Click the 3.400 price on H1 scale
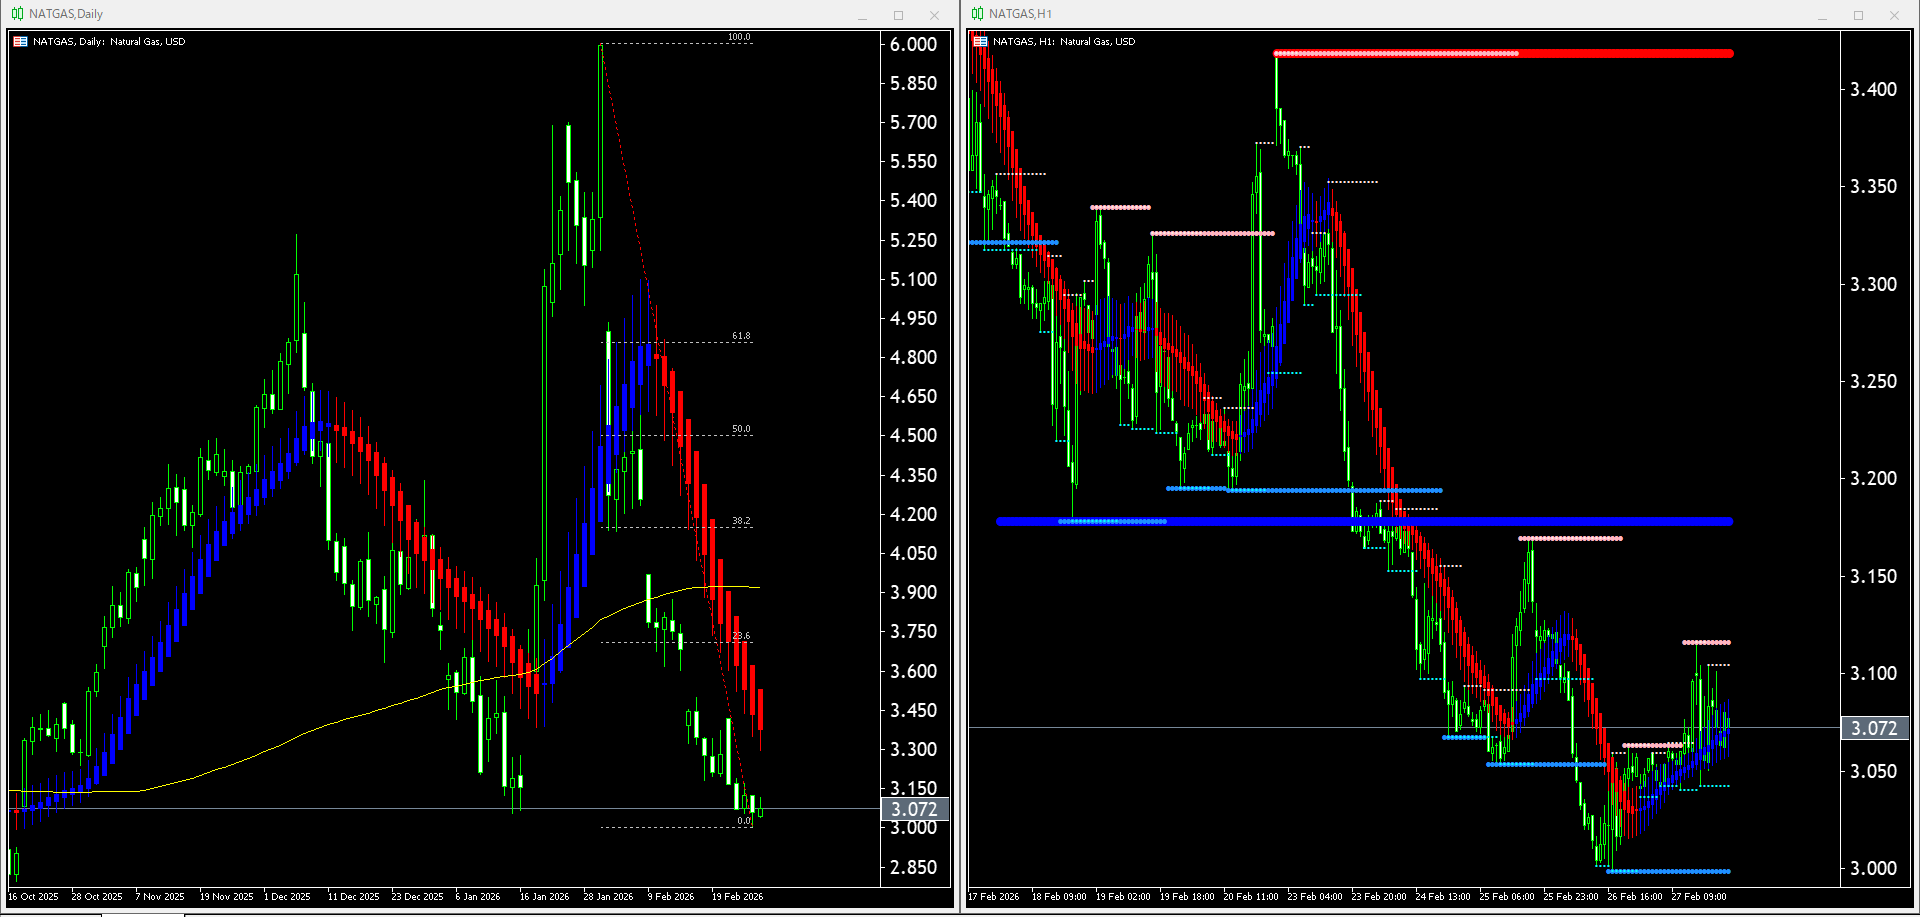Image resolution: width=1920 pixels, height=917 pixels. pos(1874,90)
